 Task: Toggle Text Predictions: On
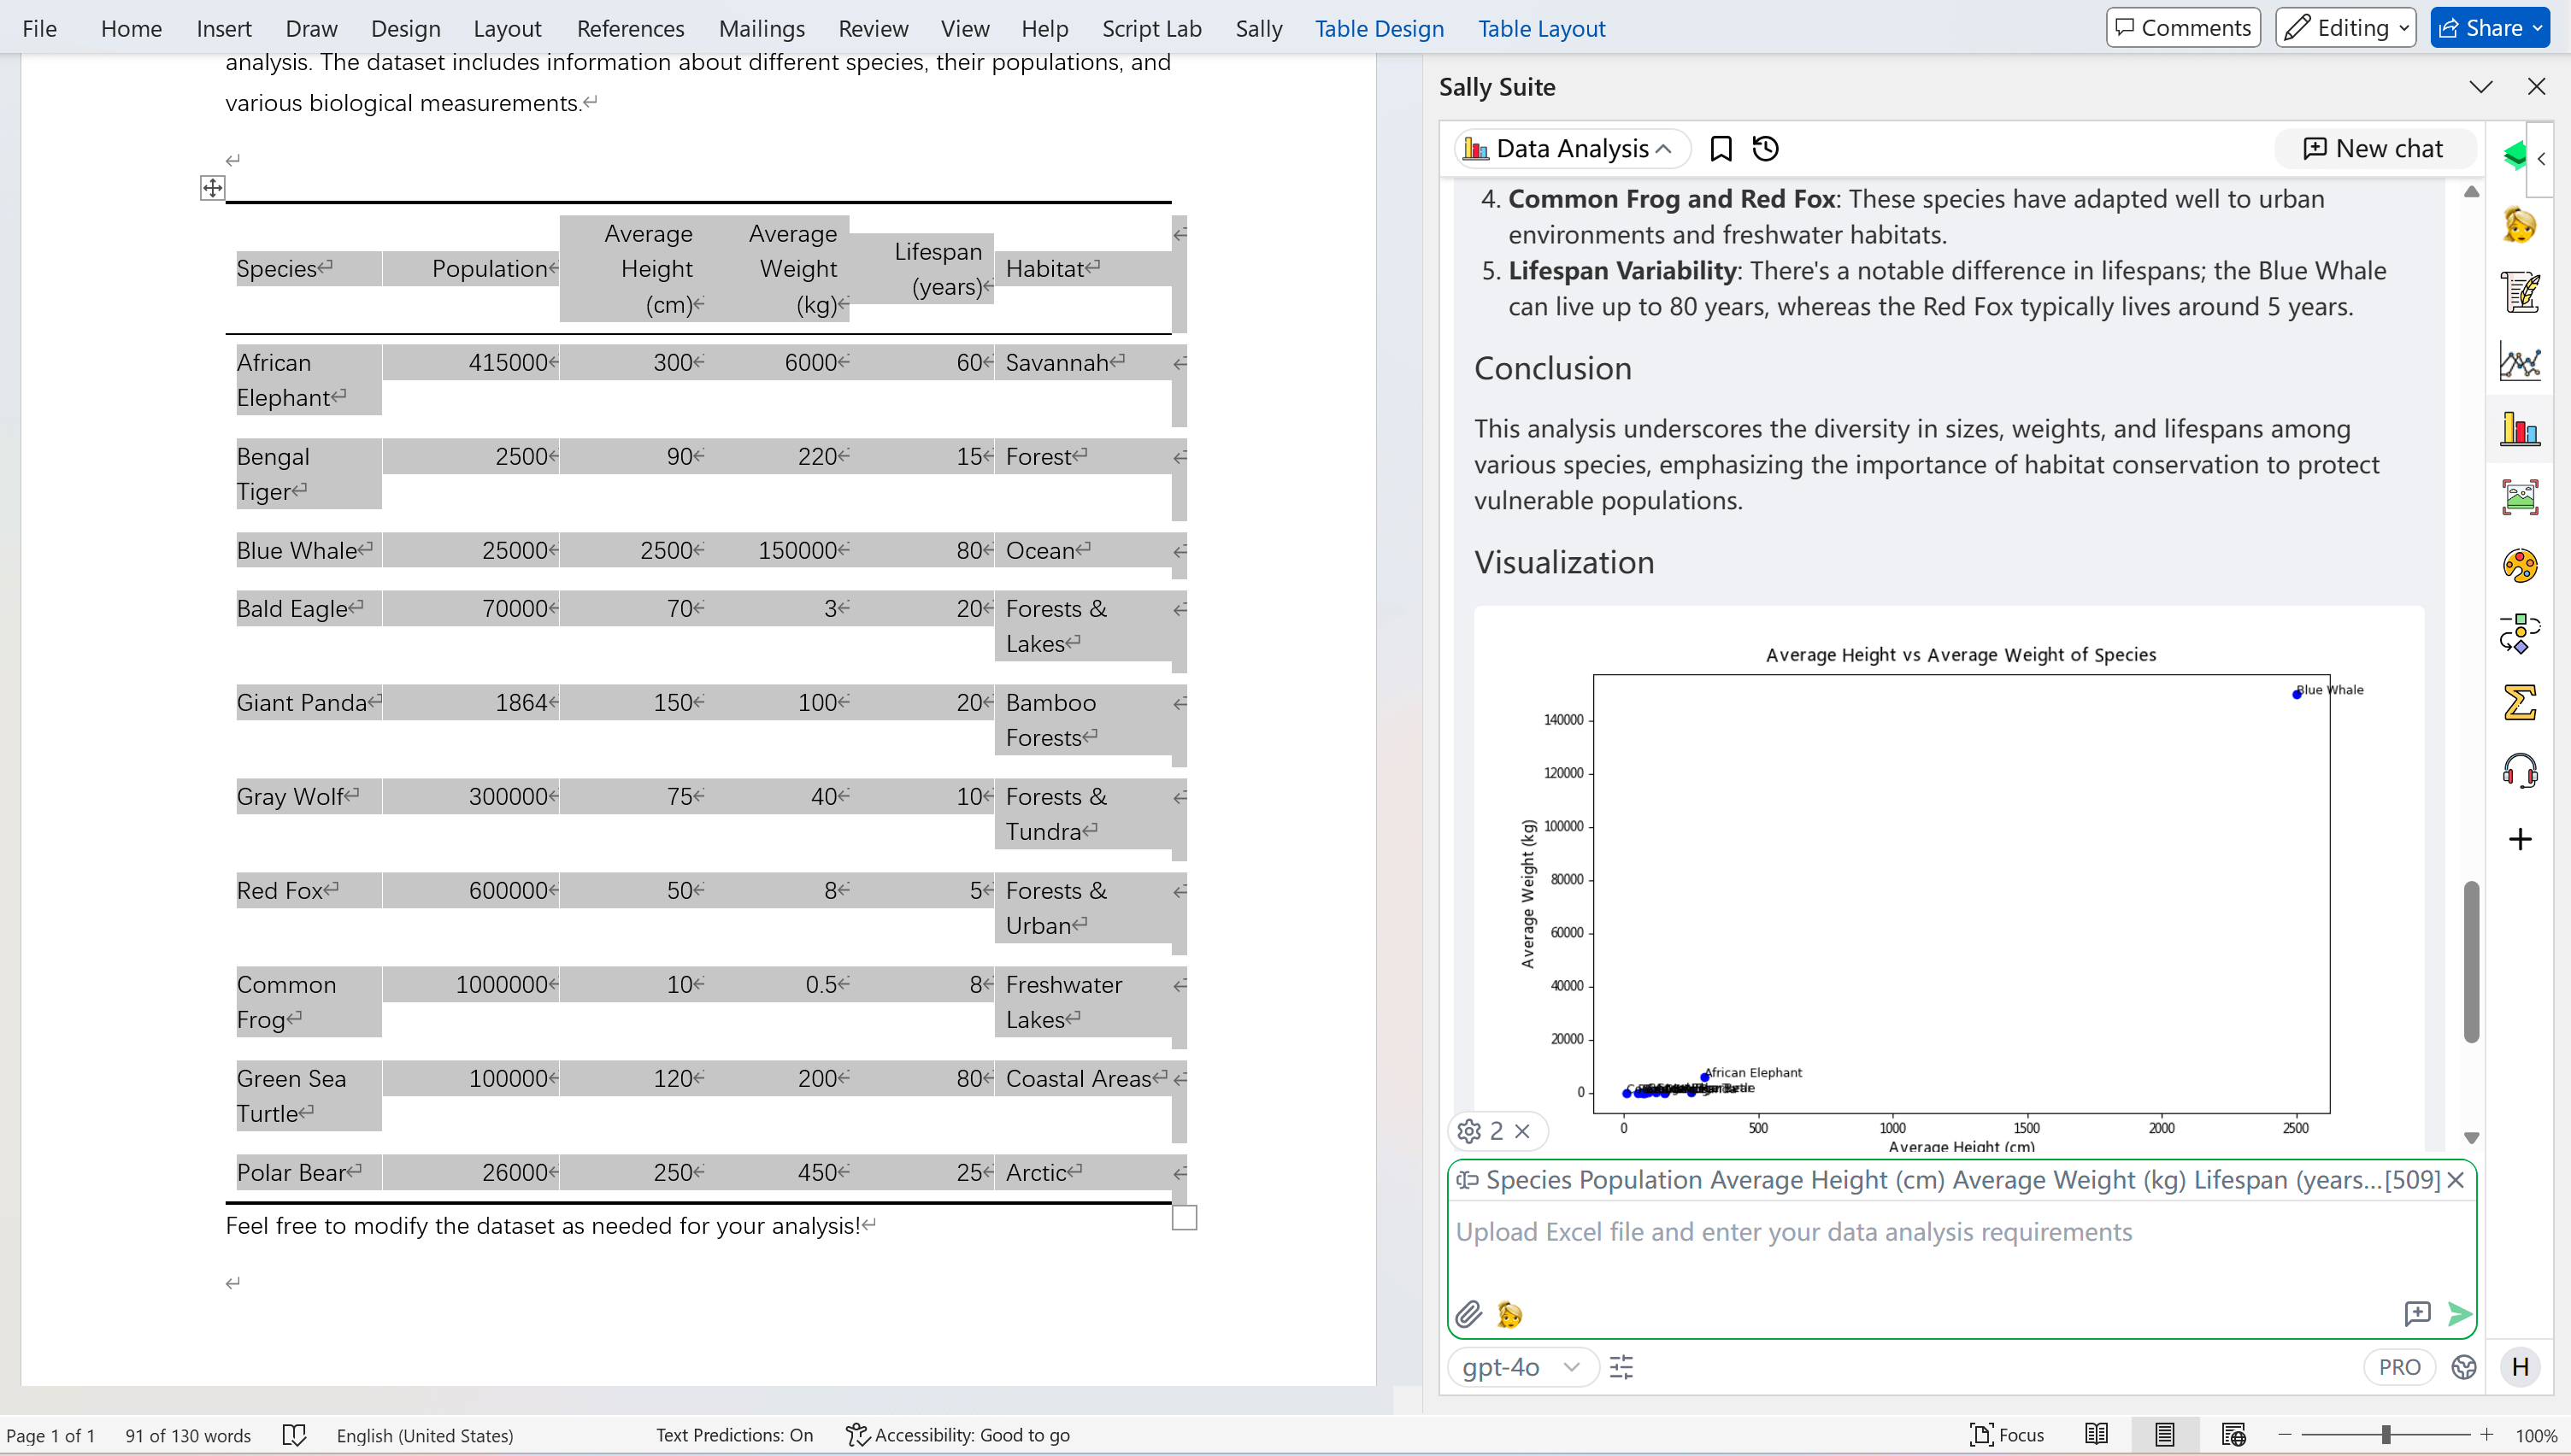coord(734,1435)
